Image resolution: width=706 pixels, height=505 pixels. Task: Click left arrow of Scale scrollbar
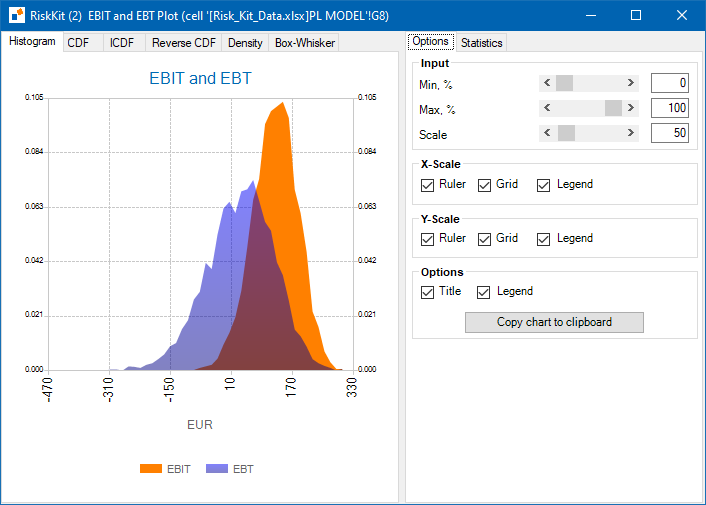pos(547,133)
